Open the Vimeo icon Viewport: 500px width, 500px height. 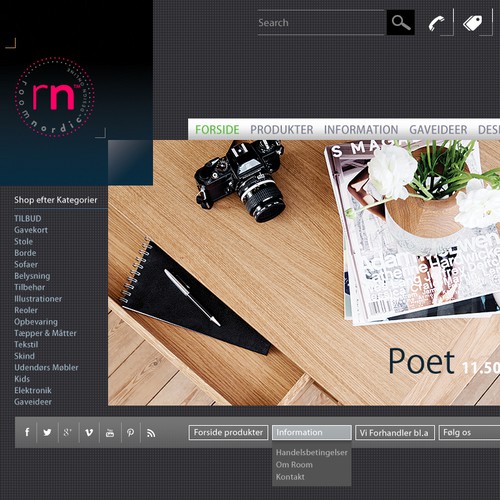pyautogui.click(x=89, y=433)
